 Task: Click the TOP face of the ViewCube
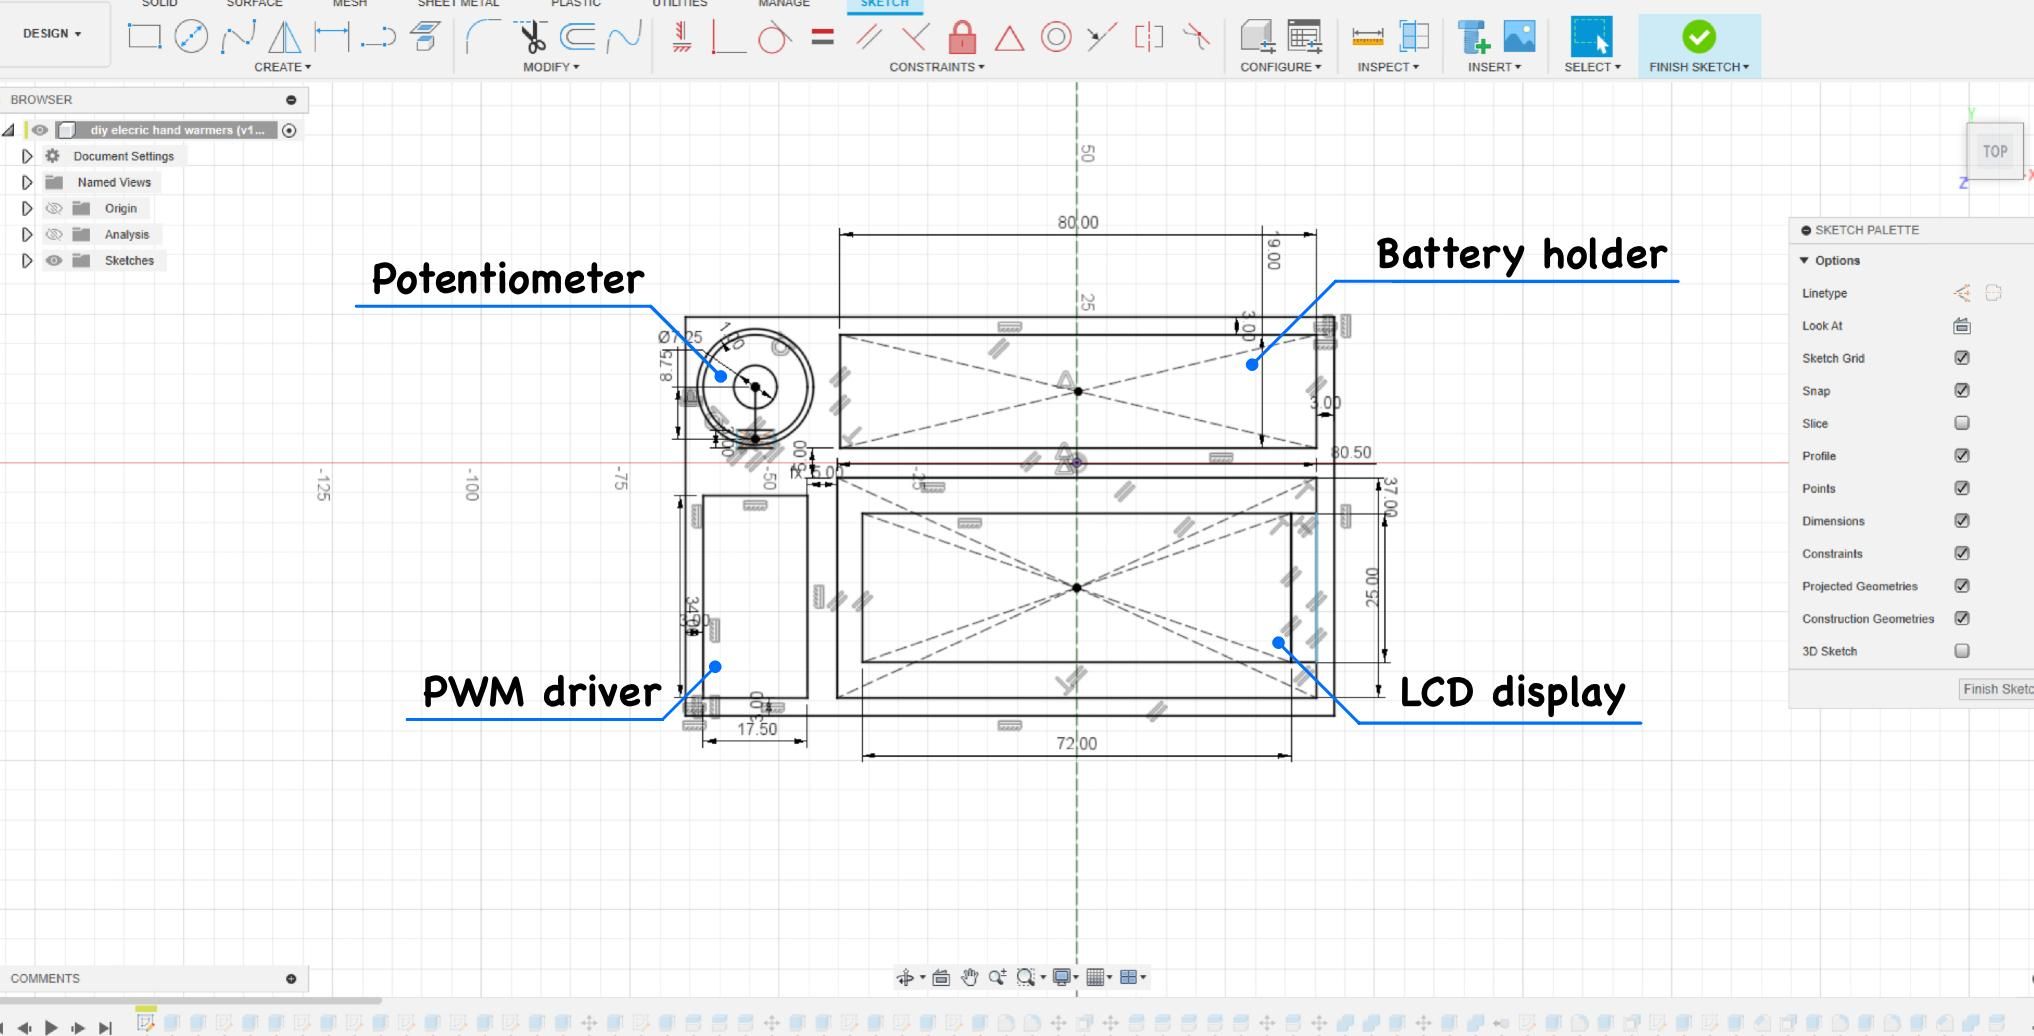(1995, 151)
